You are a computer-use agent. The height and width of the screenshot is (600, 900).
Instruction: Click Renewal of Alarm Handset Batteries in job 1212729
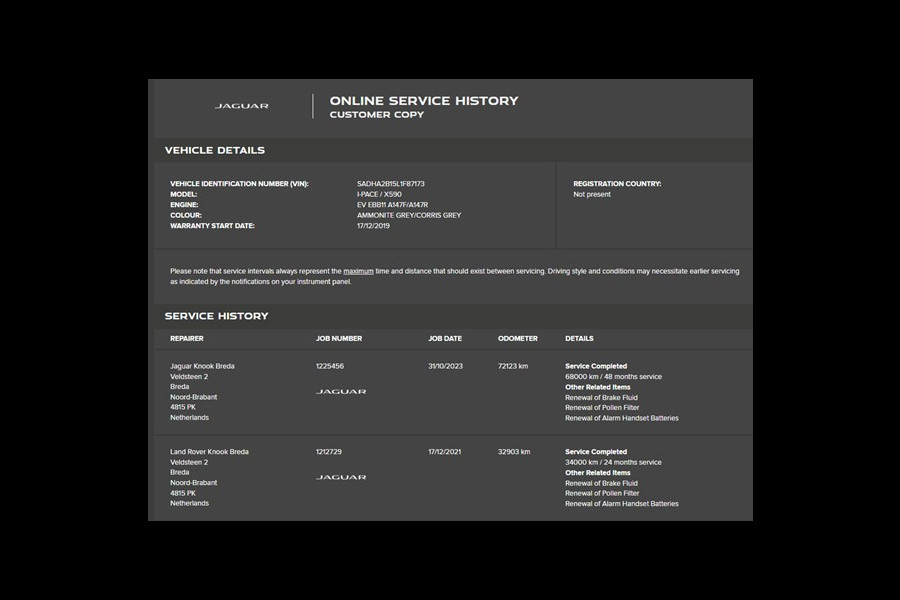622,504
